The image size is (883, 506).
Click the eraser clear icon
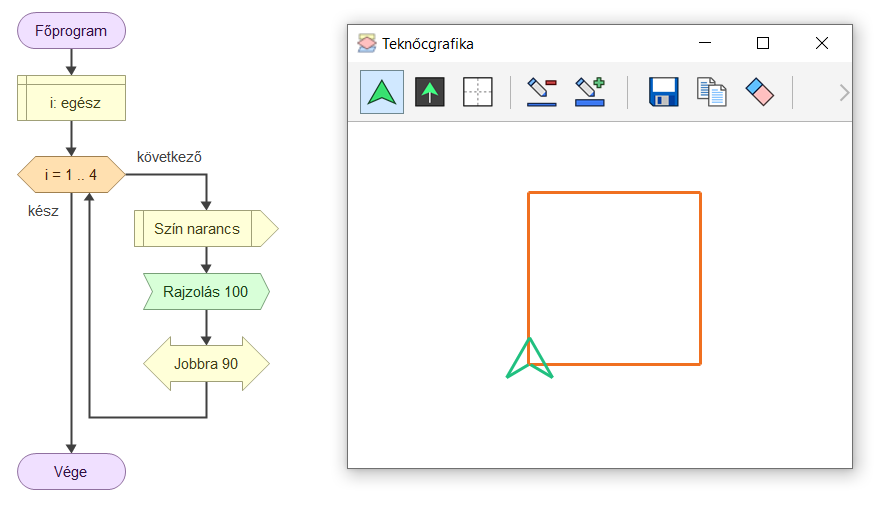[x=760, y=93]
